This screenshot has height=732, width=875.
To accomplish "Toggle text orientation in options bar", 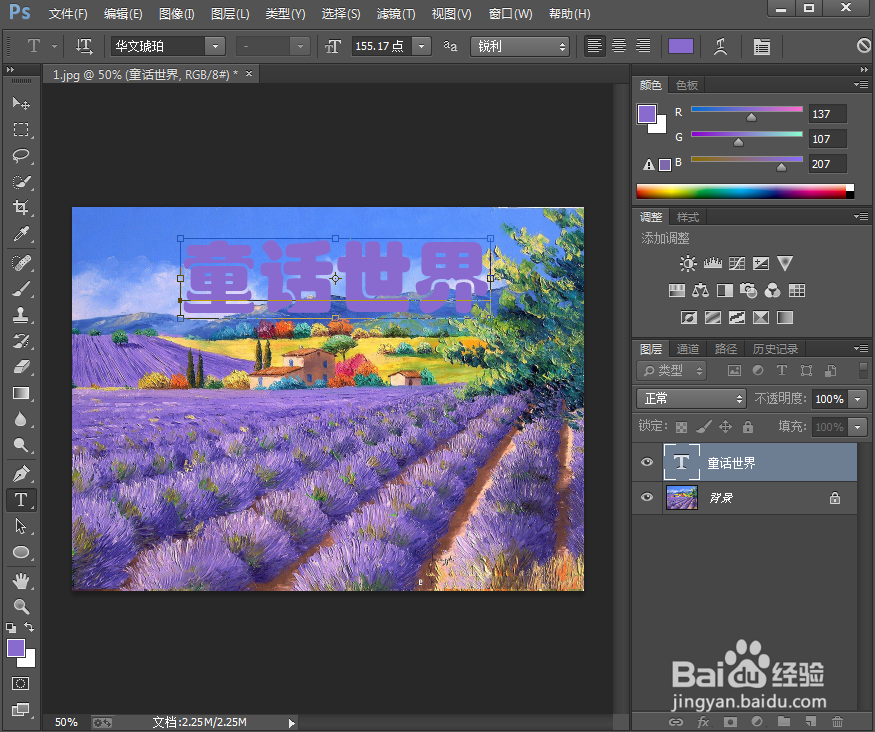I will (84, 46).
